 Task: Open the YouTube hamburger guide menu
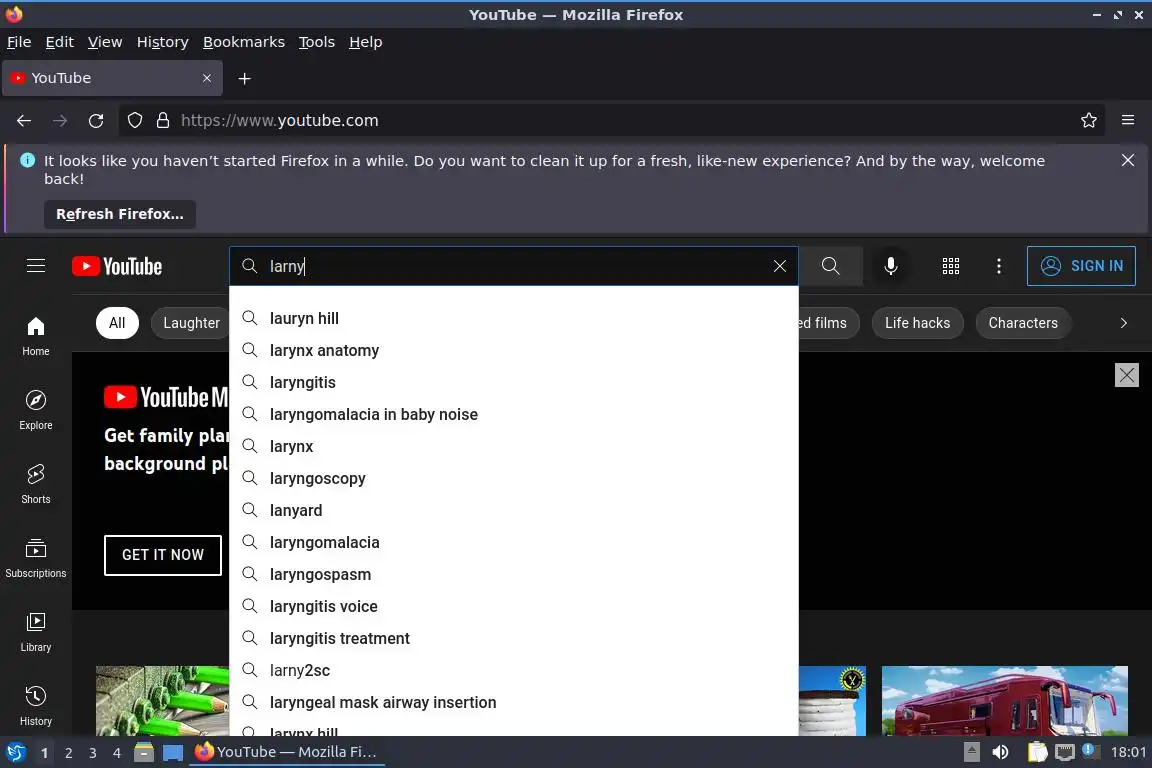coord(36,266)
